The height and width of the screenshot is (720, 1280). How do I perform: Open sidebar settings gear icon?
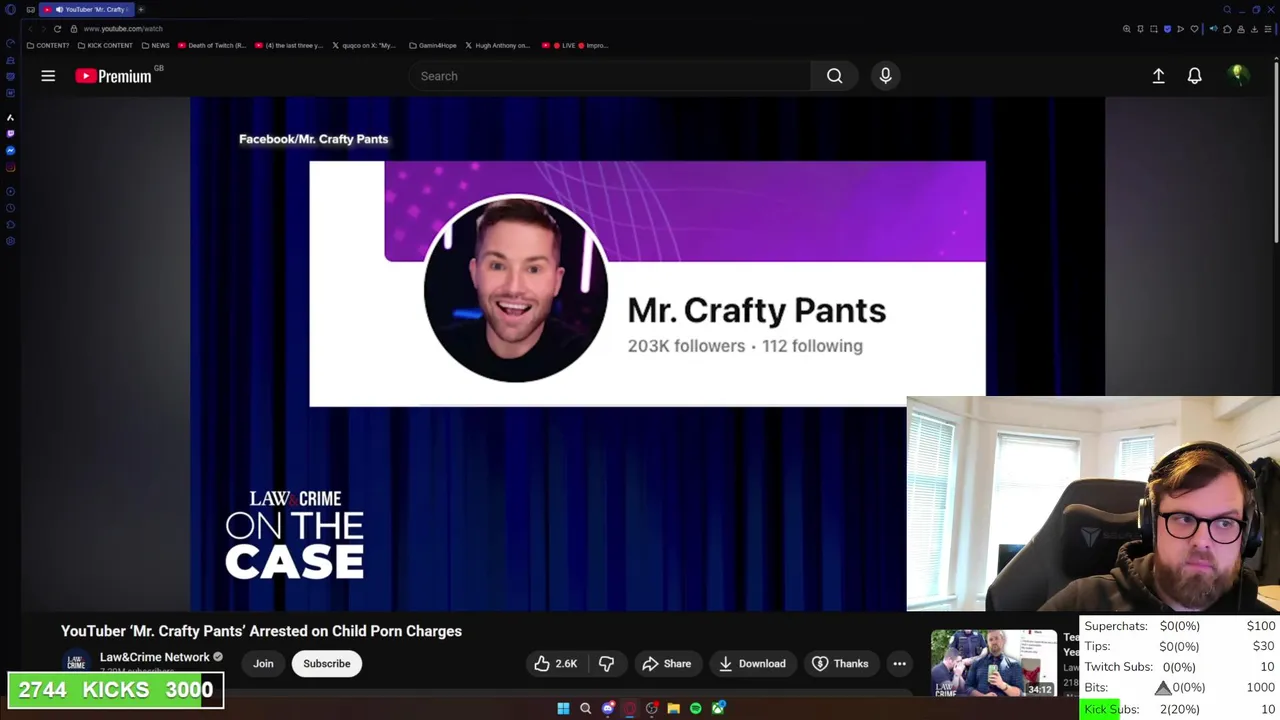[10, 241]
